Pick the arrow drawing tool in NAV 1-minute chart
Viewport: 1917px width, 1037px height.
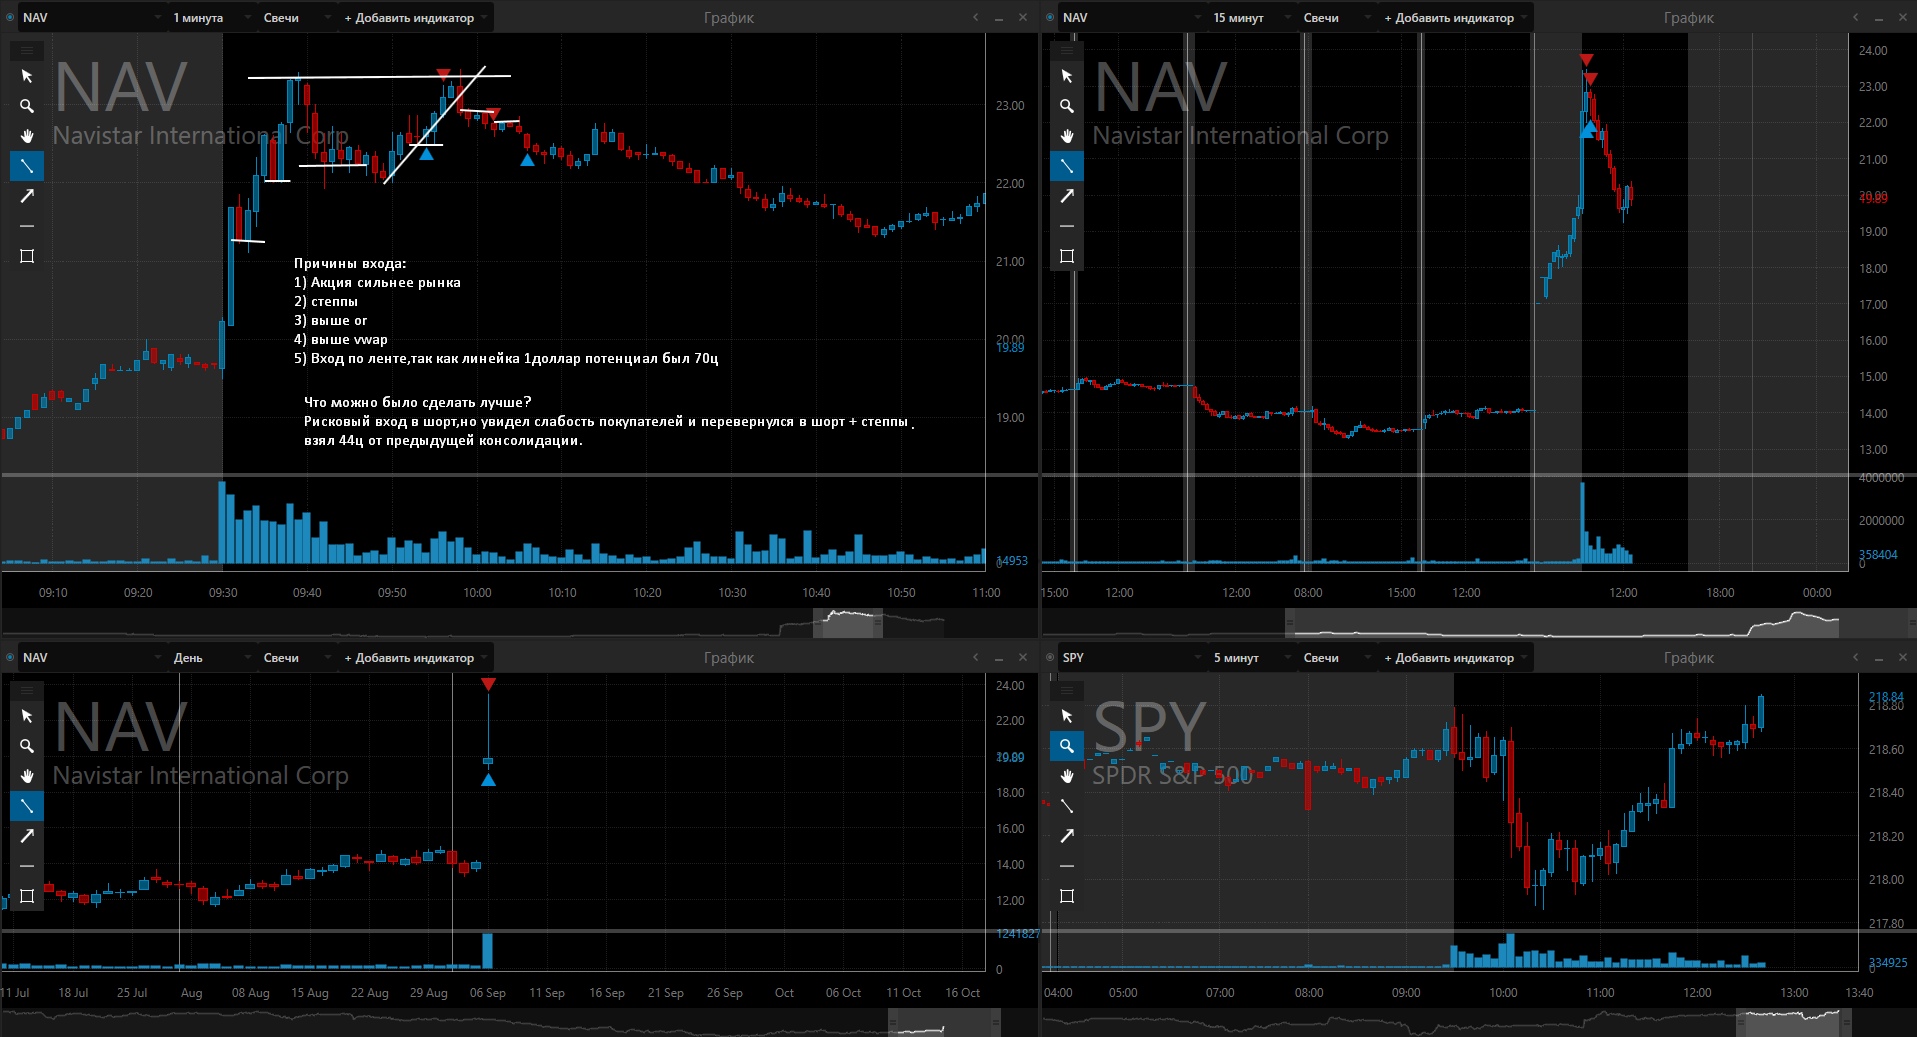27,196
